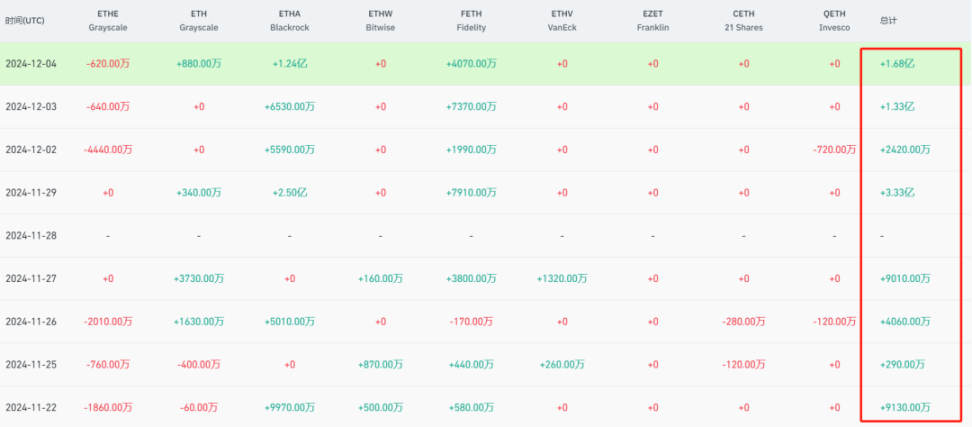Click the 总计 total column header

(x=888, y=20)
